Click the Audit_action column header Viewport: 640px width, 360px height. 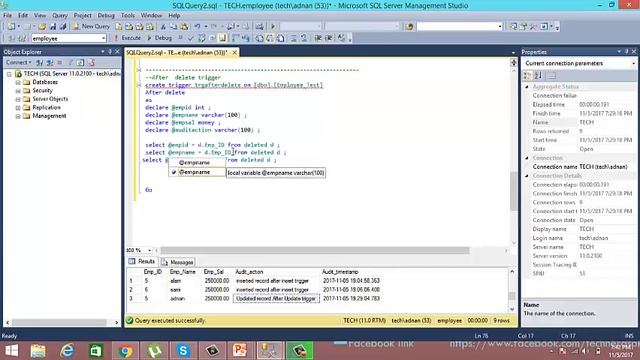(249, 272)
